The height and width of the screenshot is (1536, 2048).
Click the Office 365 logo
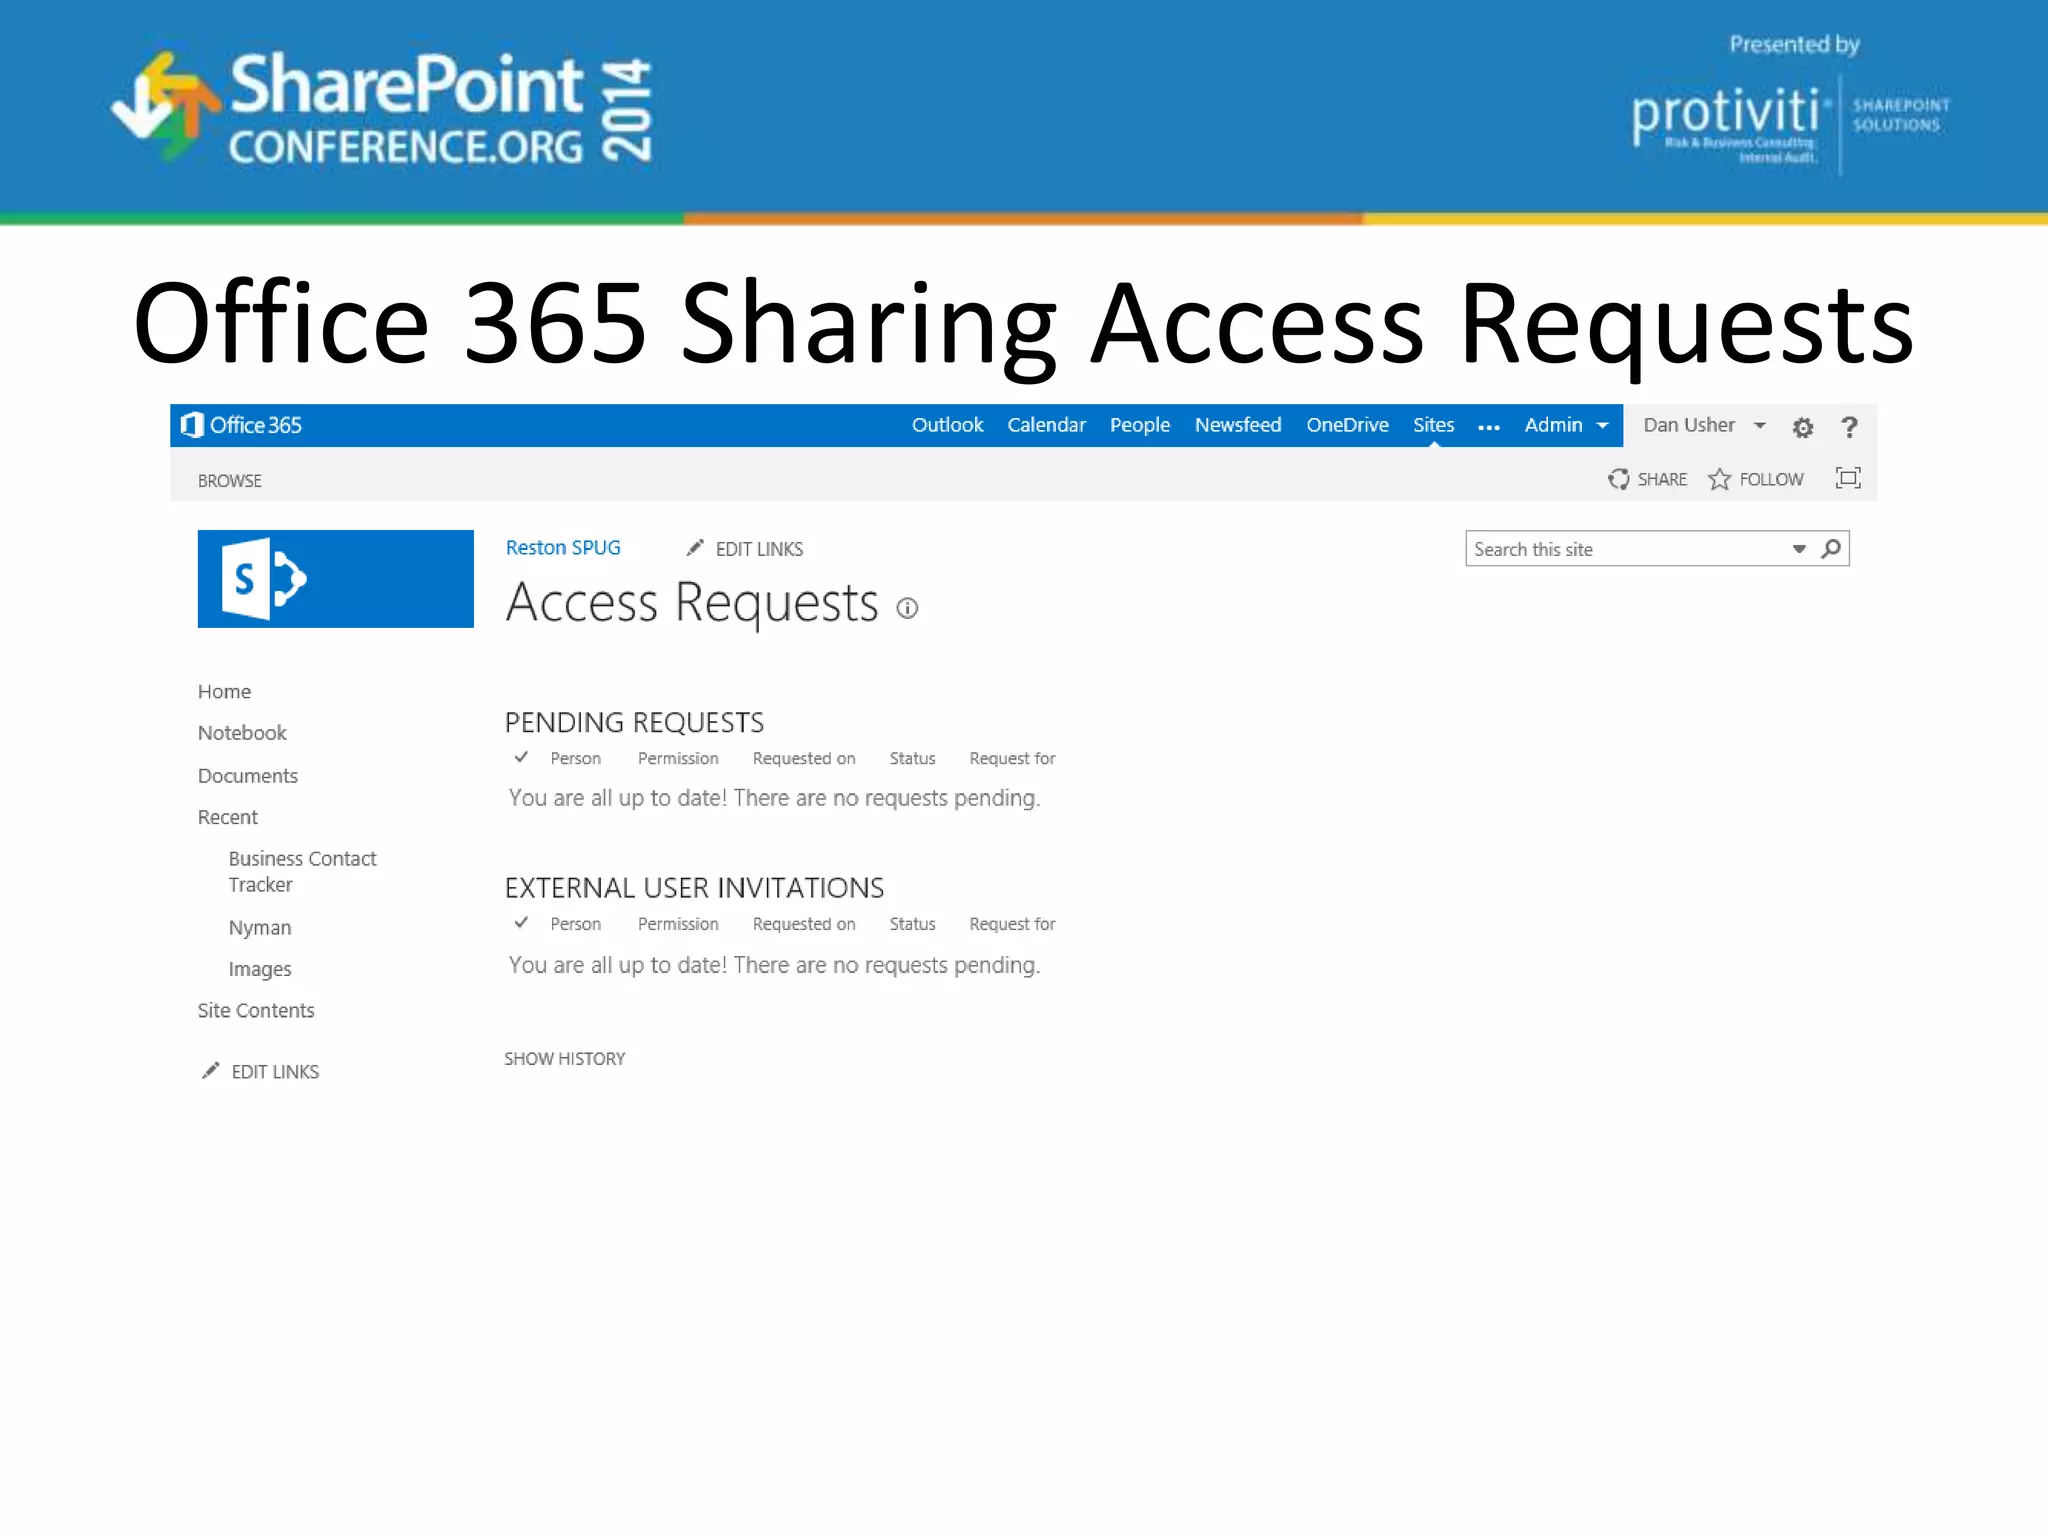click(x=241, y=425)
